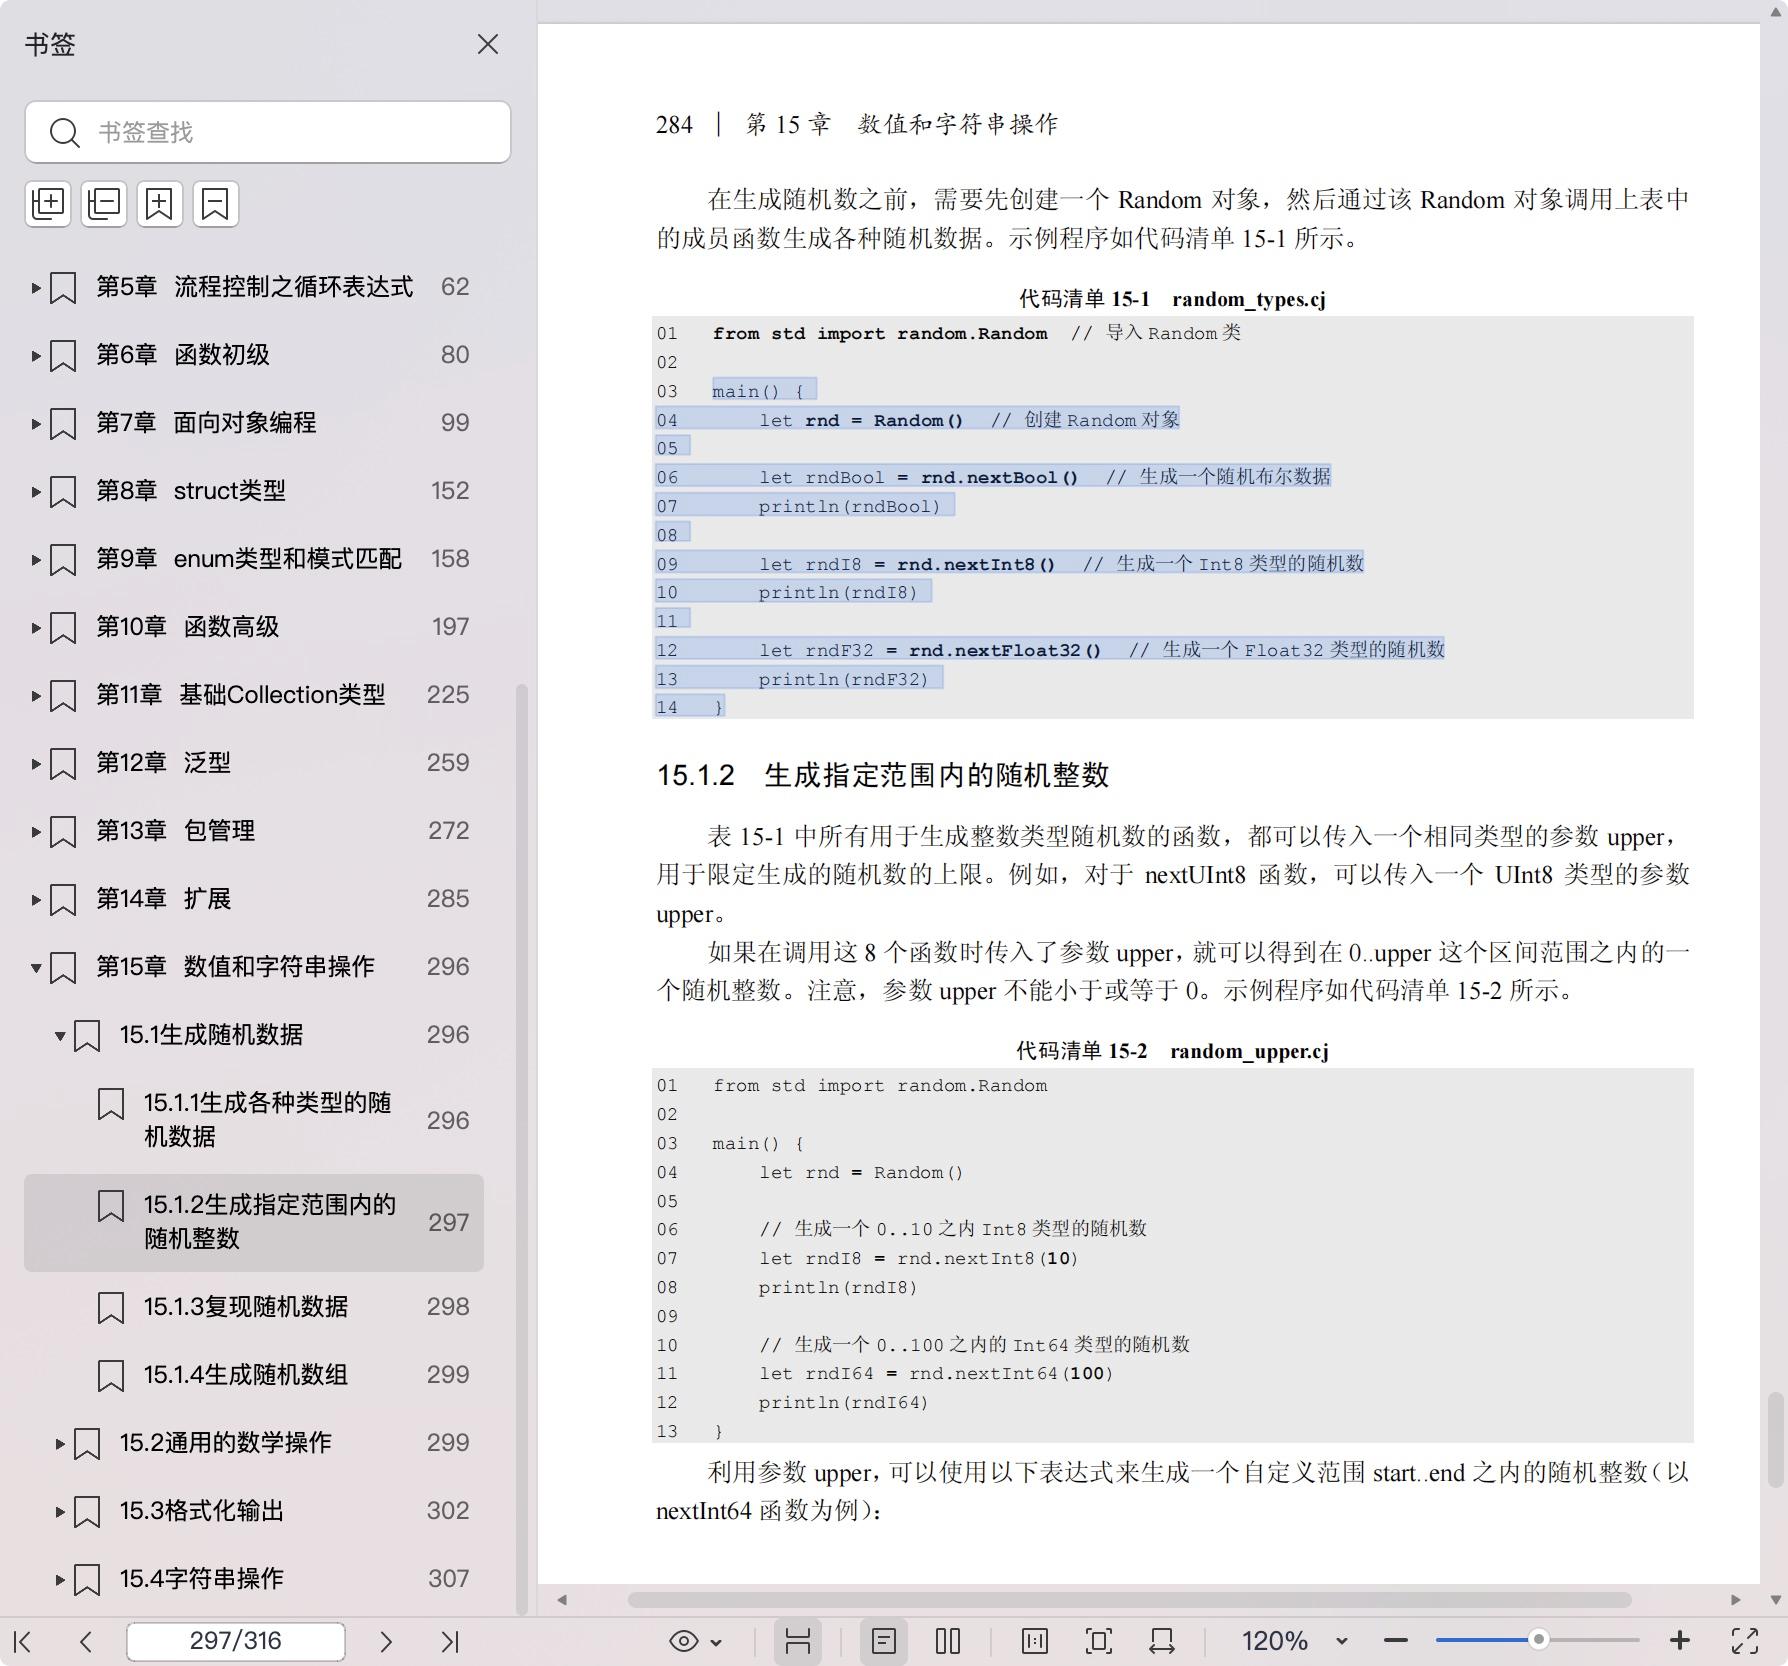Click the document vertical scrollbar thumb

coord(1775,1438)
